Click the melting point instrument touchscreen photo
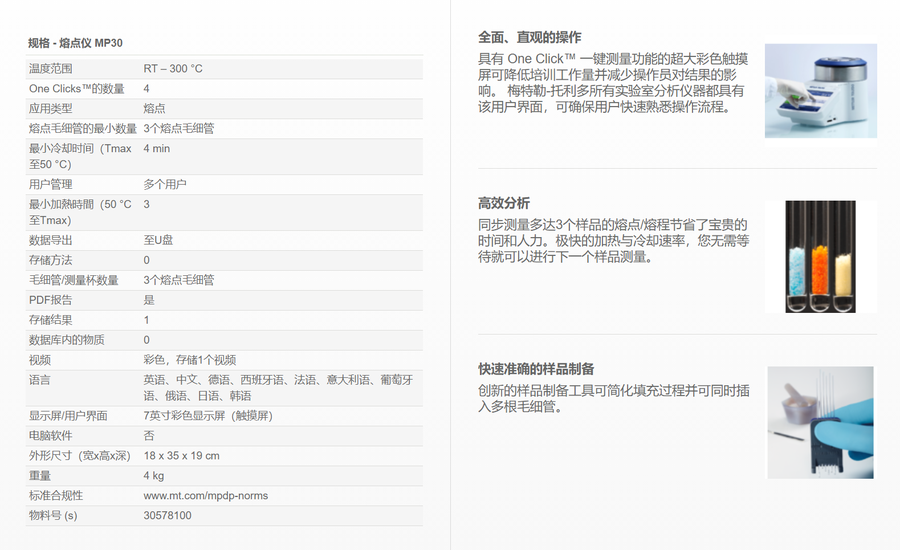900x550 pixels. pyautogui.click(x=820, y=91)
